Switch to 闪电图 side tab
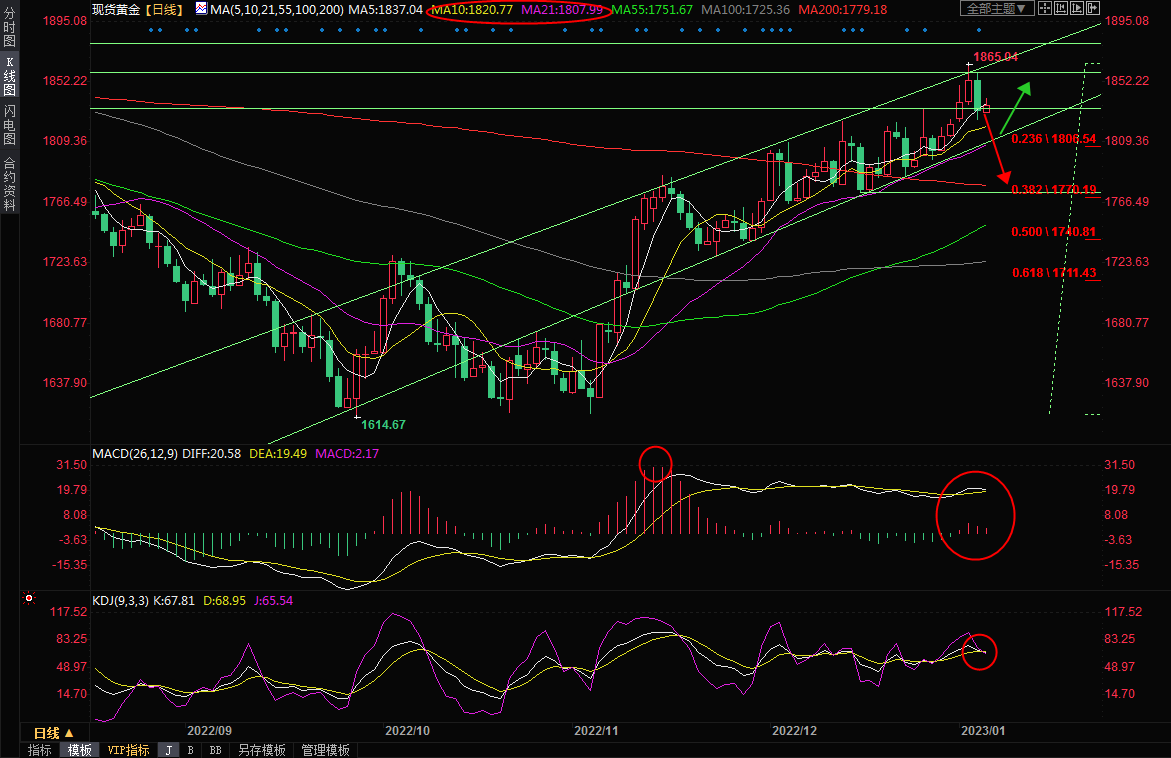Screen dimensions: 1171x758 (9, 123)
